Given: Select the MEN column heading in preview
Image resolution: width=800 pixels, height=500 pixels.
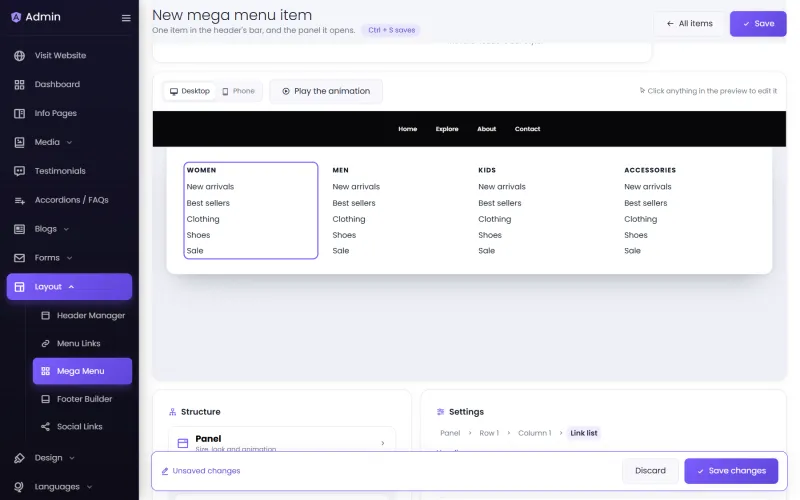Looking at the screenshot, I should [340, 170].
